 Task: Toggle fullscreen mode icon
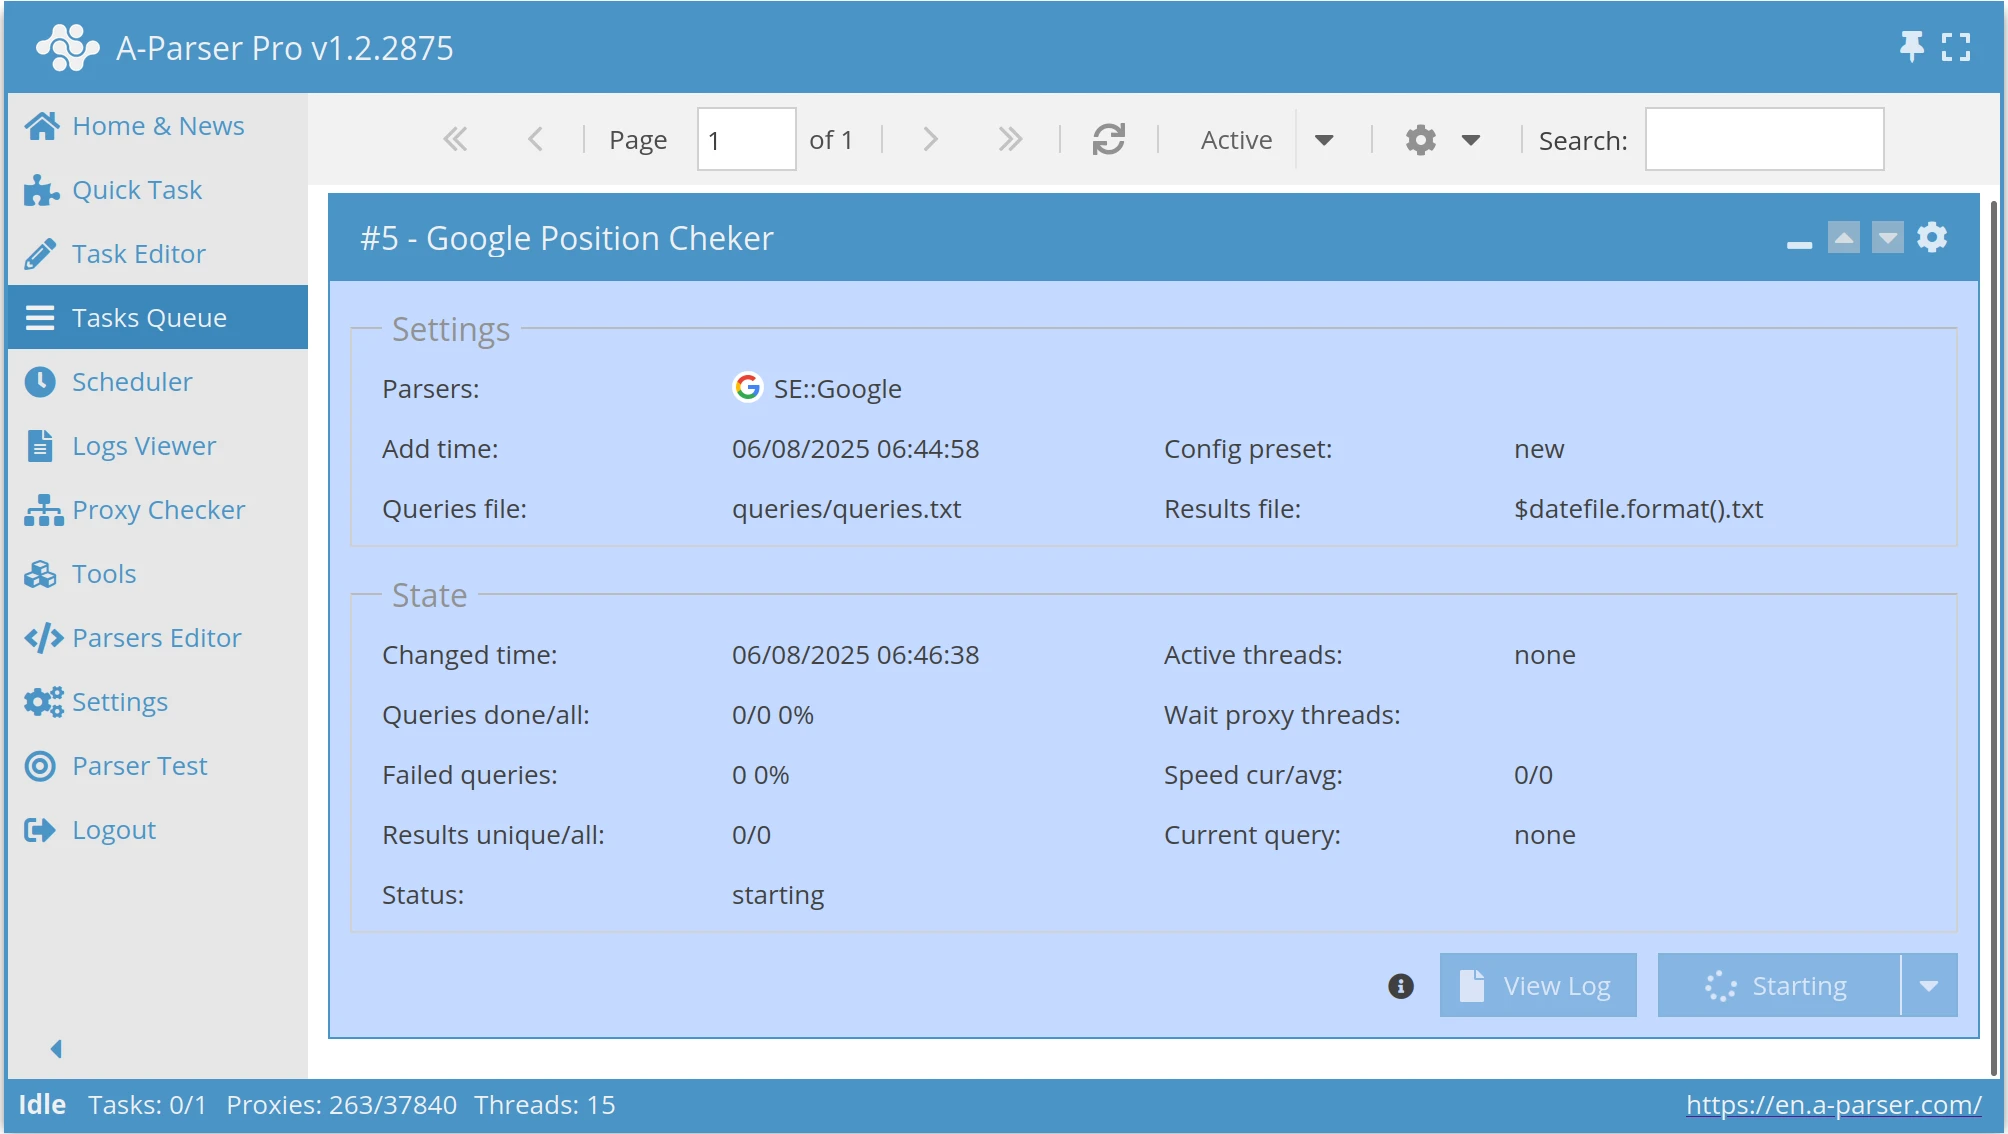pyautogui.click(x=1956, y=47)
